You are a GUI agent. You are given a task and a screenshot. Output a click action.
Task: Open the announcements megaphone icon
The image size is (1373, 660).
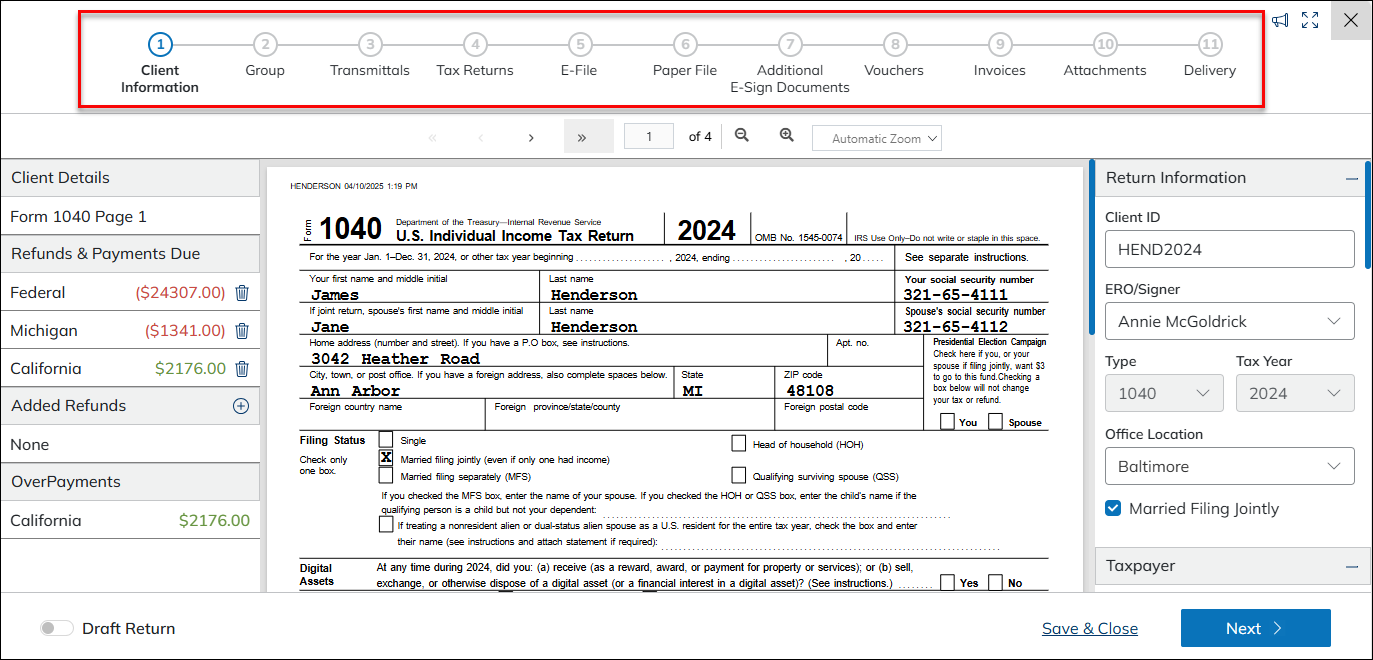(x=1280, y=21)
